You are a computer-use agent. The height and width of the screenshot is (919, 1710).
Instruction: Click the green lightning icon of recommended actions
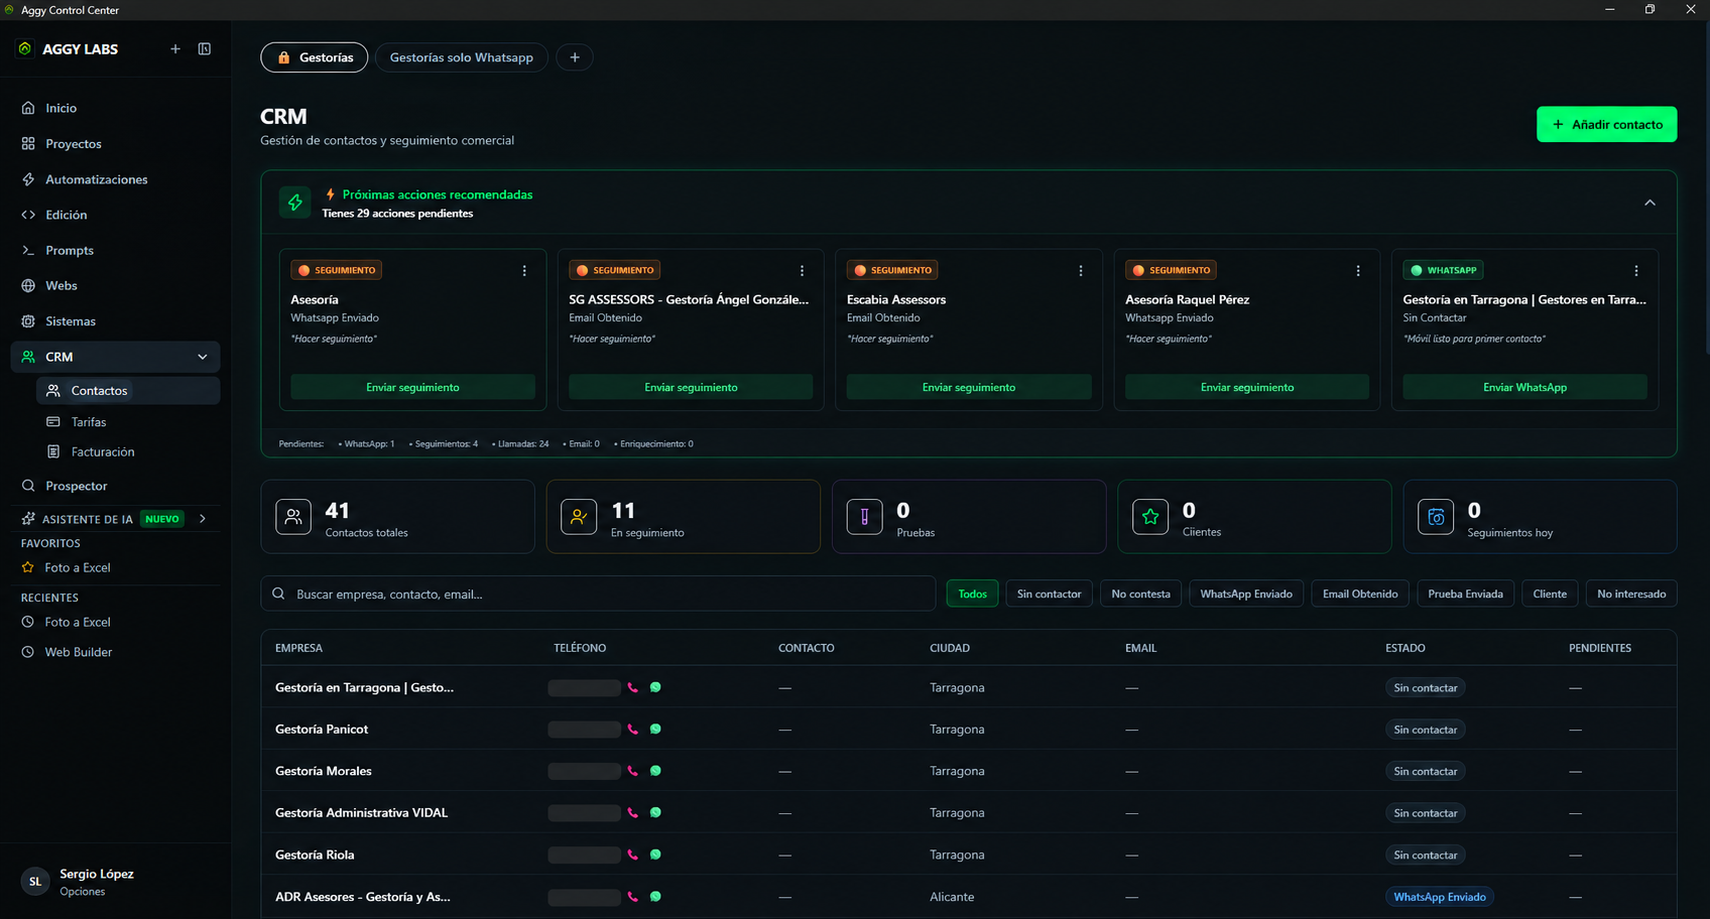tap(295, 203)
